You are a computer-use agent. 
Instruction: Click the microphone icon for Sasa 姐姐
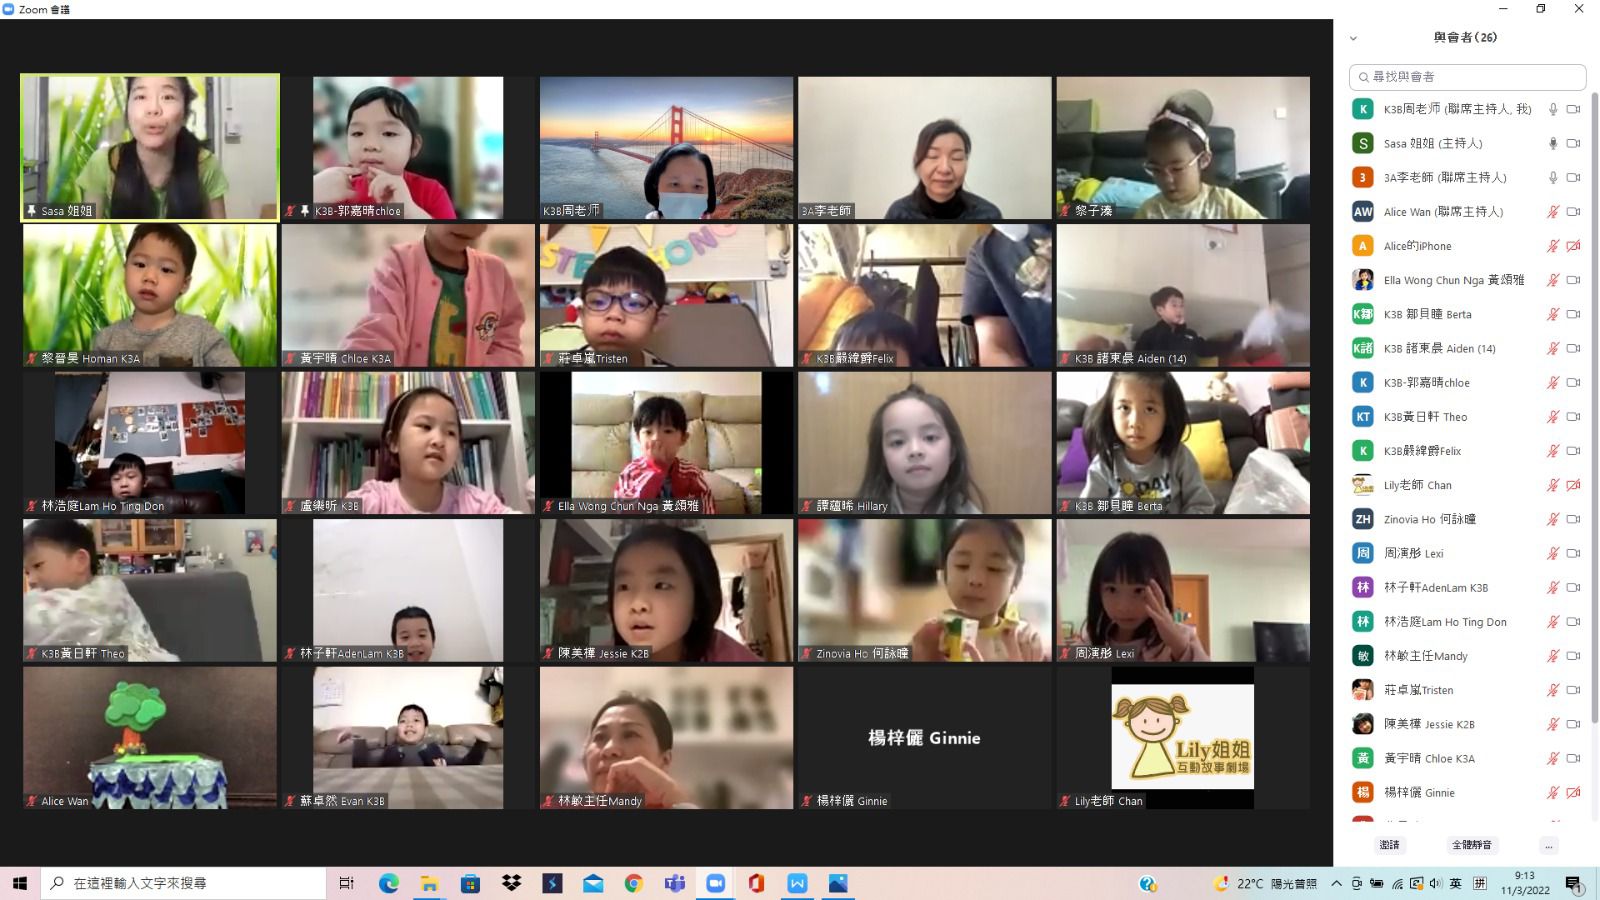tap(1553, 143)
